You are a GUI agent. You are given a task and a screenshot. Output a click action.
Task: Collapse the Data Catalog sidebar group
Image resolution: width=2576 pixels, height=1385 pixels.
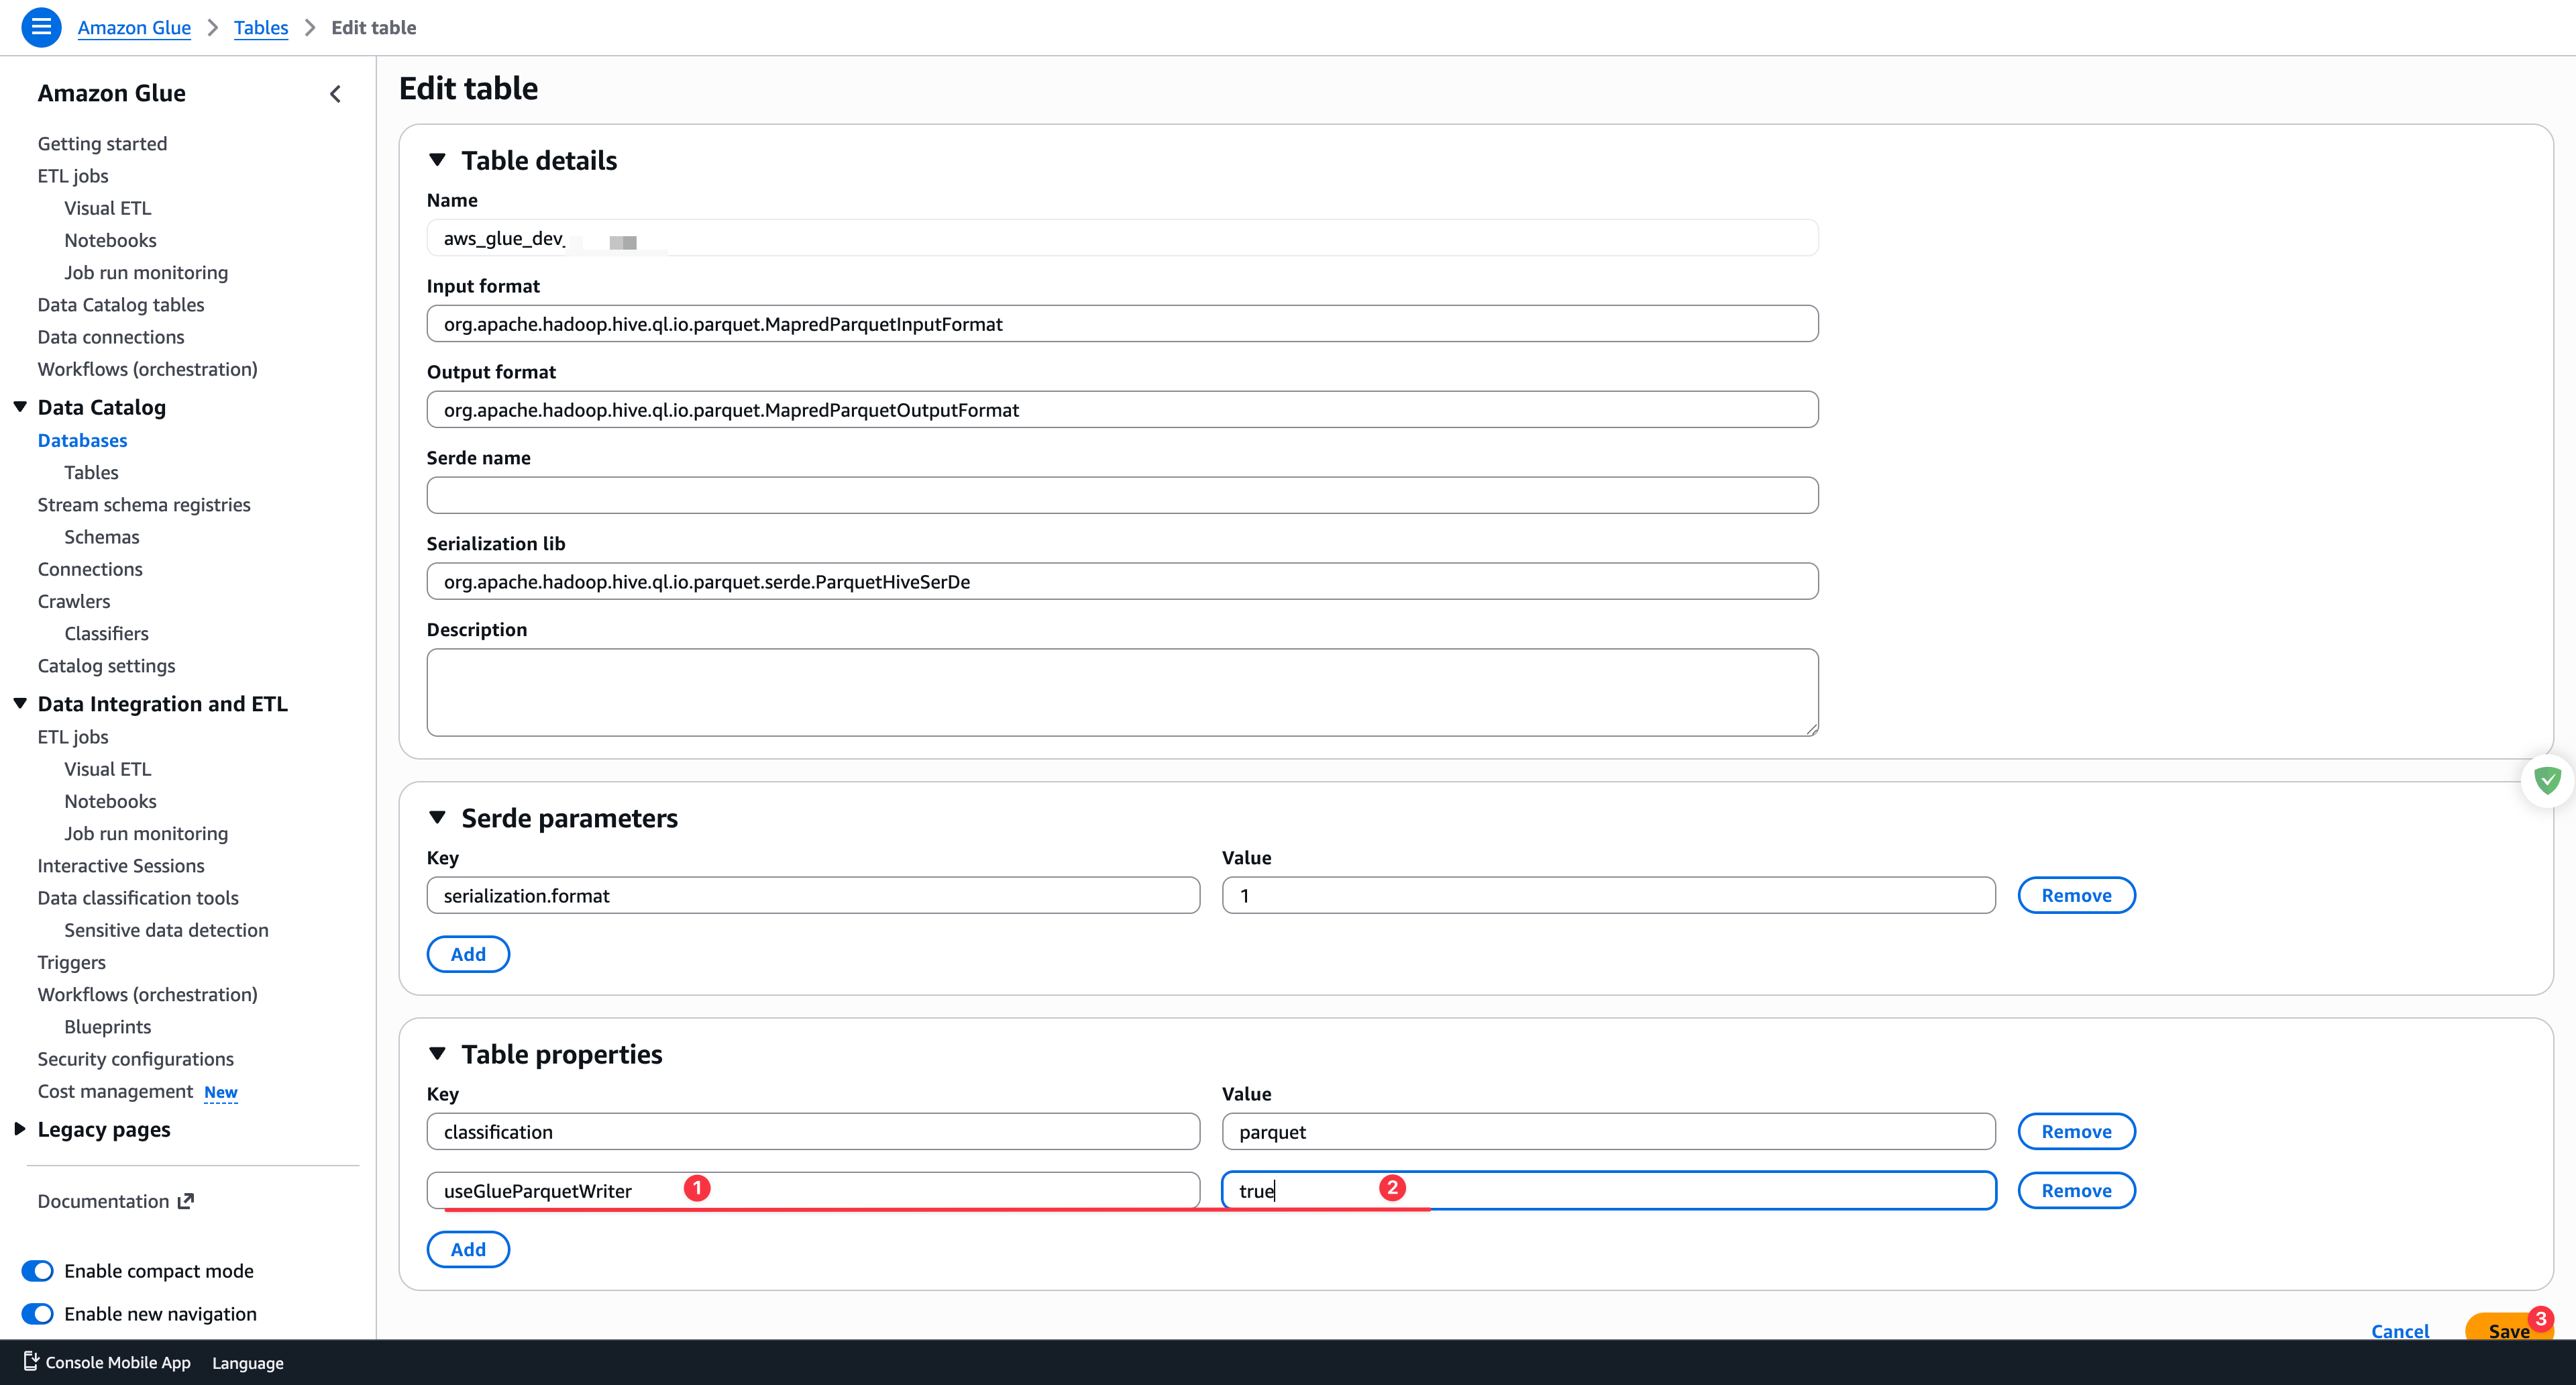click(x=20, y=407)
